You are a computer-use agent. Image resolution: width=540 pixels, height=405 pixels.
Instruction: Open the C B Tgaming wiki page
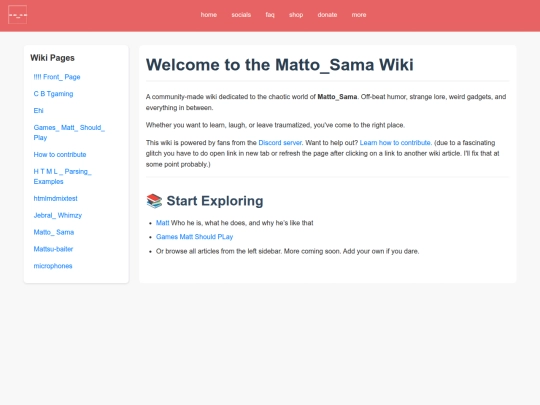coord(53,94)
